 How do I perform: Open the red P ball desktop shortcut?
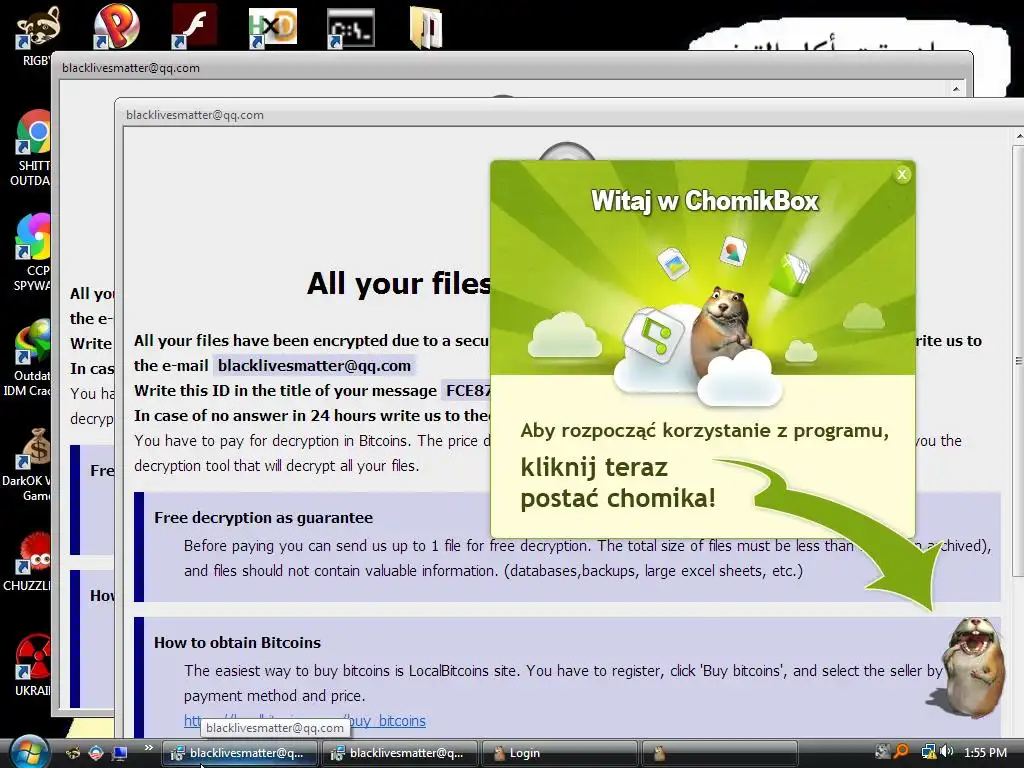[116, 27]
